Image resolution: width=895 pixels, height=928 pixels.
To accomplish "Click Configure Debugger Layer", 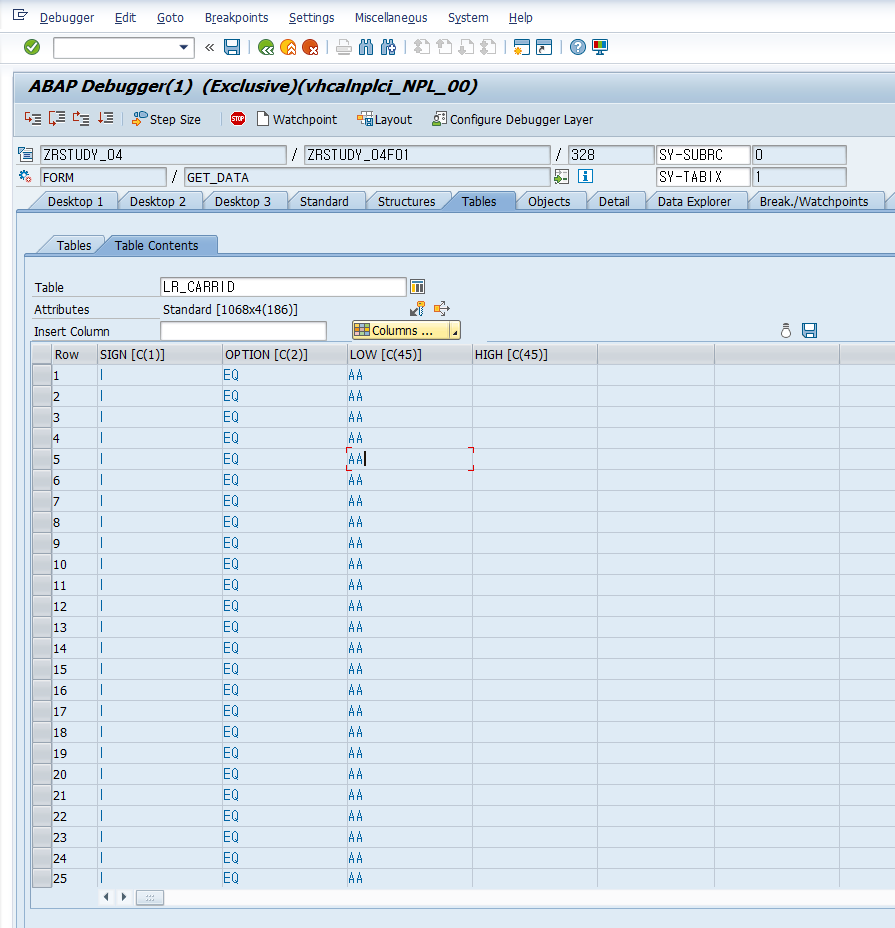I will [x=512, y=119].
